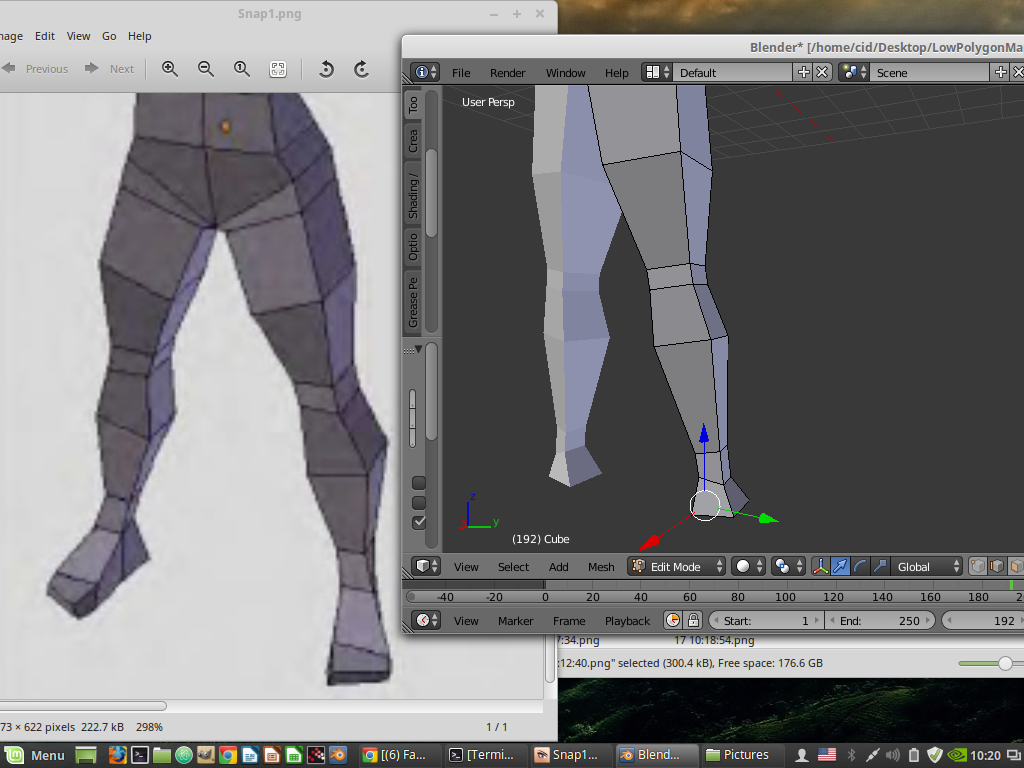Open the Options tab in Blender shelf

point(413,248)
